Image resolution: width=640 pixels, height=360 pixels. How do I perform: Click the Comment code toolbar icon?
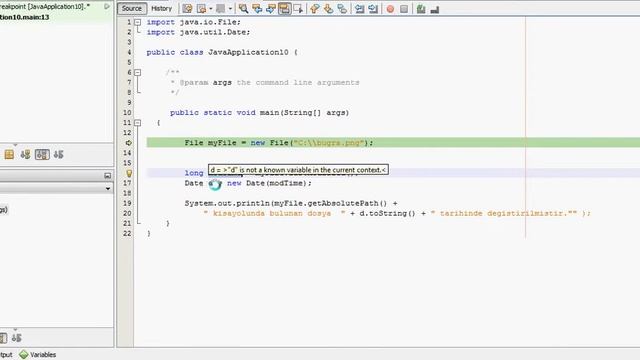point(421,9)
